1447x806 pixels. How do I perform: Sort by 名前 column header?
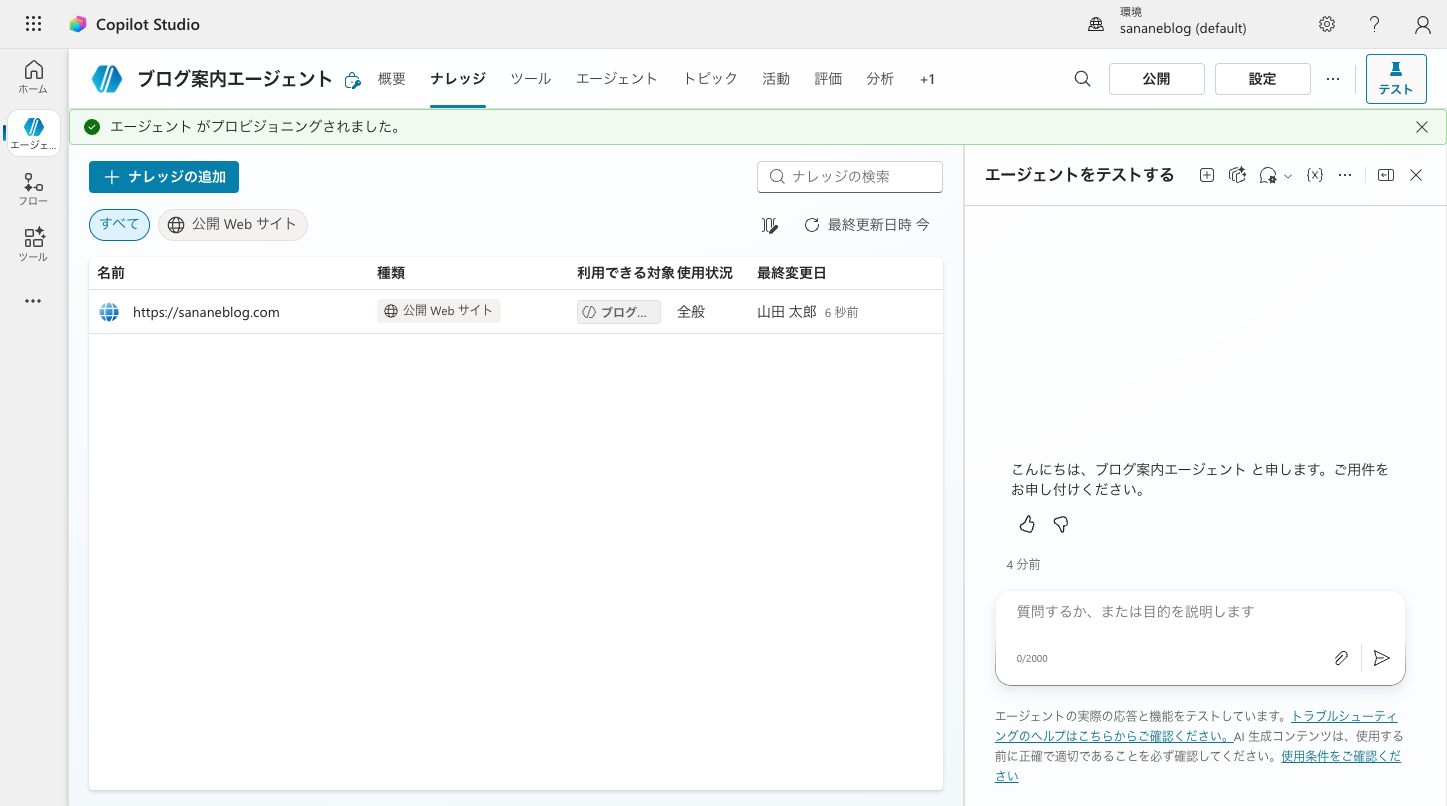pyautogui.click(x=111, y=273)
